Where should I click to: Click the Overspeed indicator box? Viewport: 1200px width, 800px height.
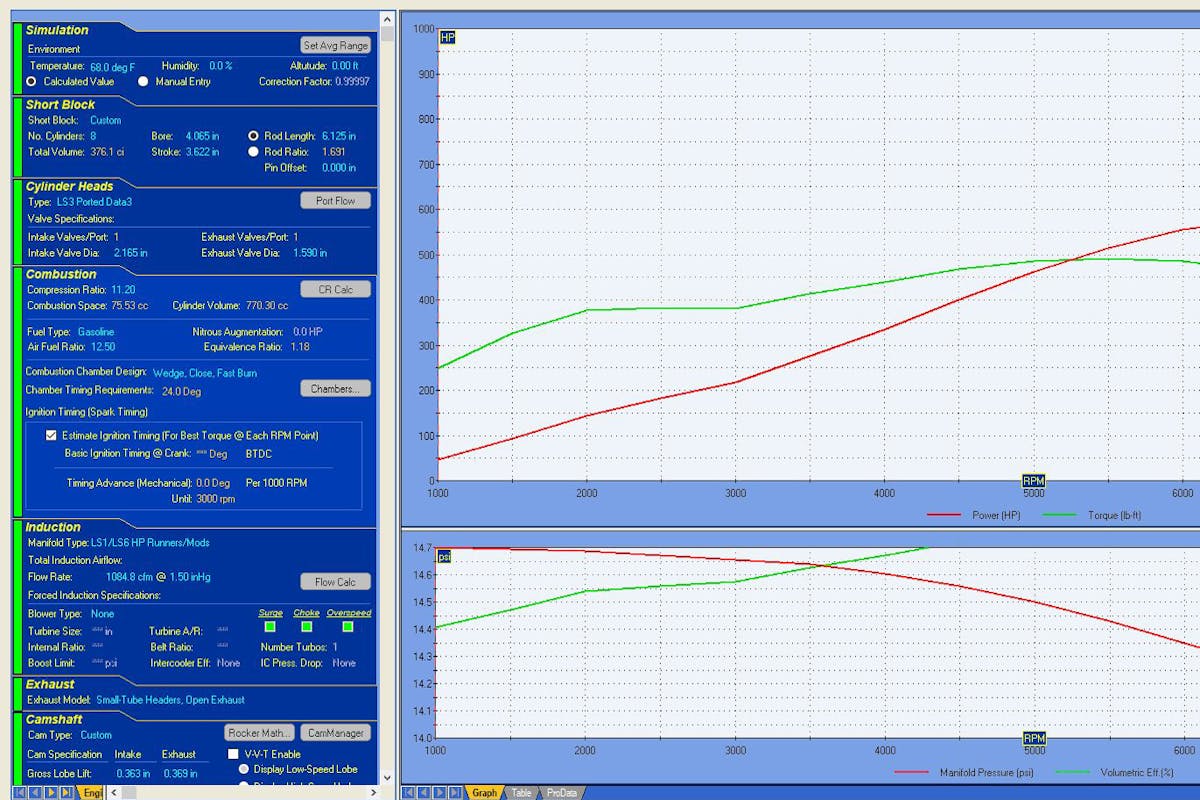point(348,627)
